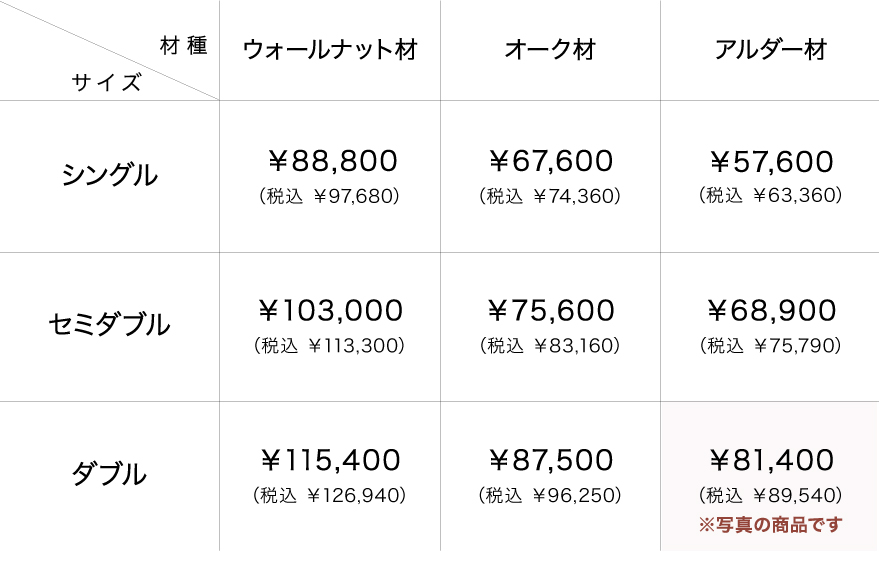Click the 材種 header label
Viewport: 879px width, 571px height.
click(183, 45)
